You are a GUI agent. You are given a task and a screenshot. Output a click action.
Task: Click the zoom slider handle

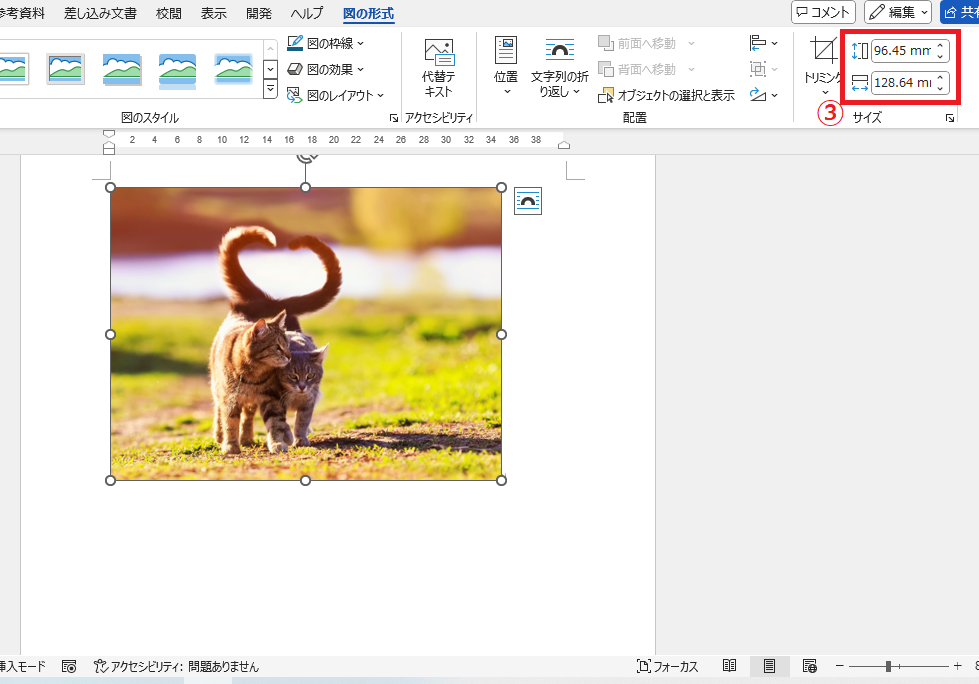click(888, 667)
